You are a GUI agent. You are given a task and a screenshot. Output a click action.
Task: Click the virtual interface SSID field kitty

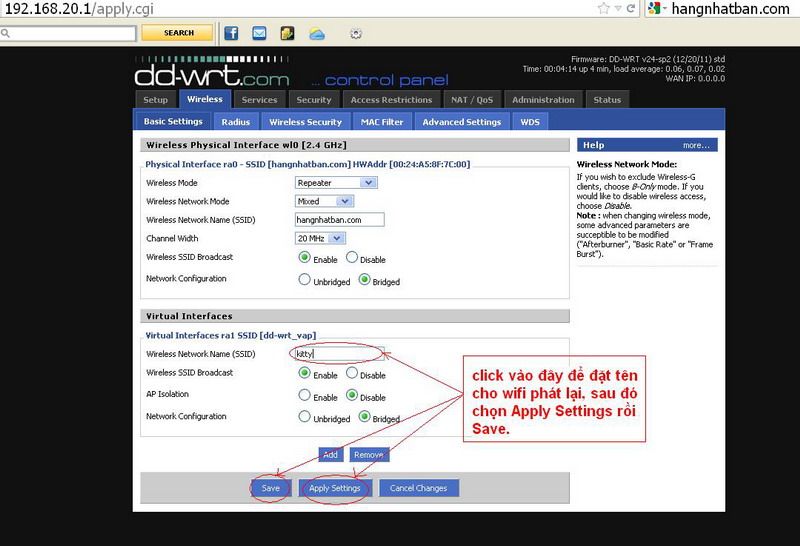(340, 354)
